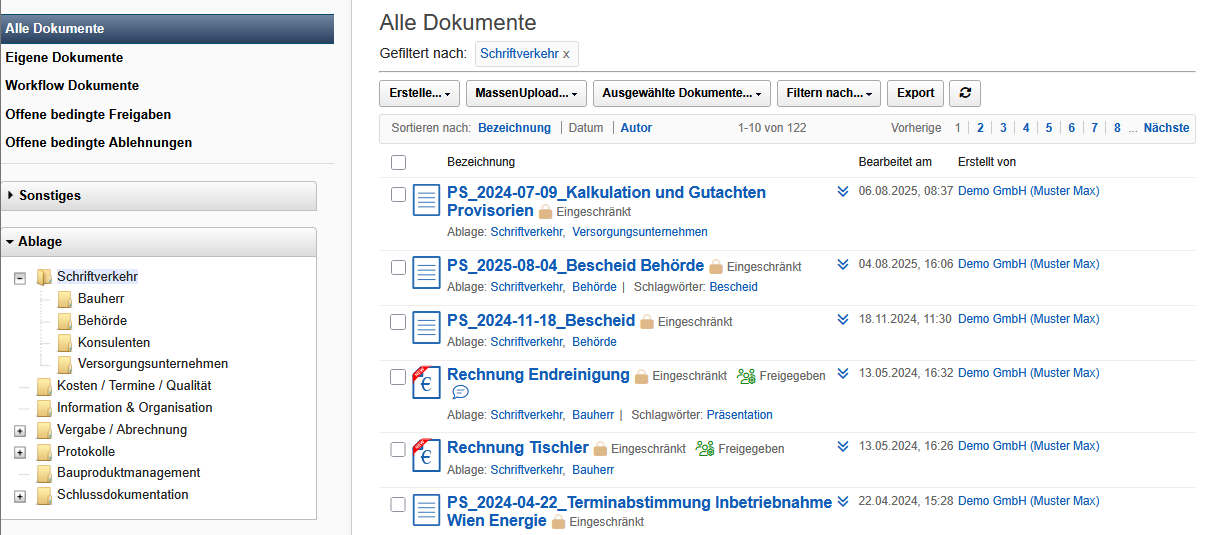Click the Freigegeben status icon of Rechnung Endreinigung
This screenshot has width=1218, height=535.
click(x=746, y=376)
